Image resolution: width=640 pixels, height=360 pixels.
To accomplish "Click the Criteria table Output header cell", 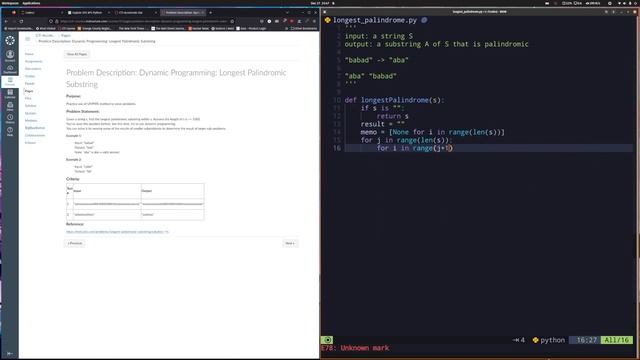I will pos(173,191).
